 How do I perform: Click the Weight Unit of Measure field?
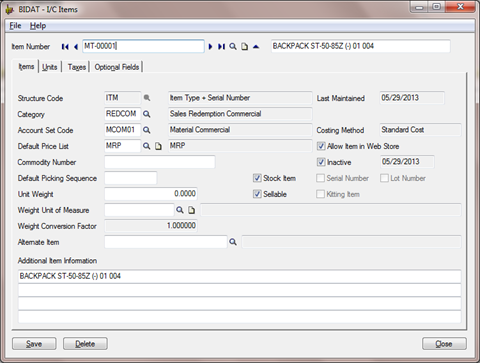coord(139,210)
